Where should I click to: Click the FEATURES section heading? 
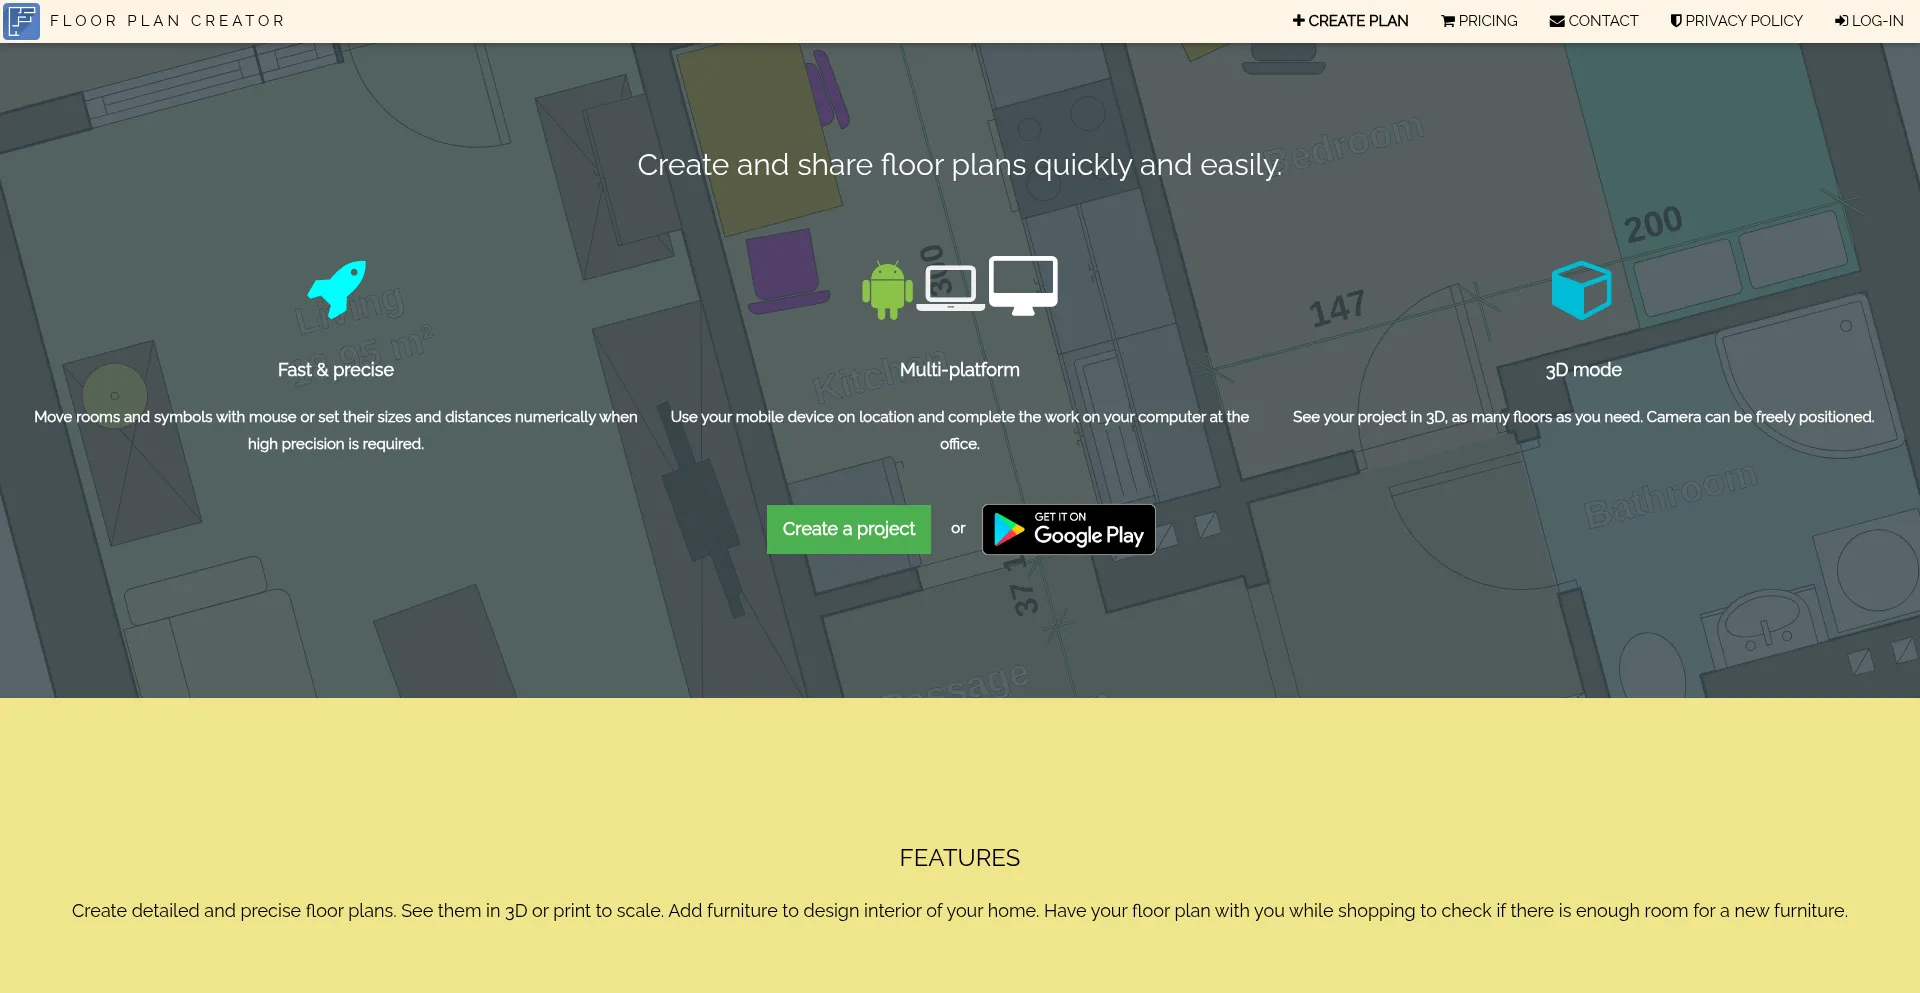[959, 858]
